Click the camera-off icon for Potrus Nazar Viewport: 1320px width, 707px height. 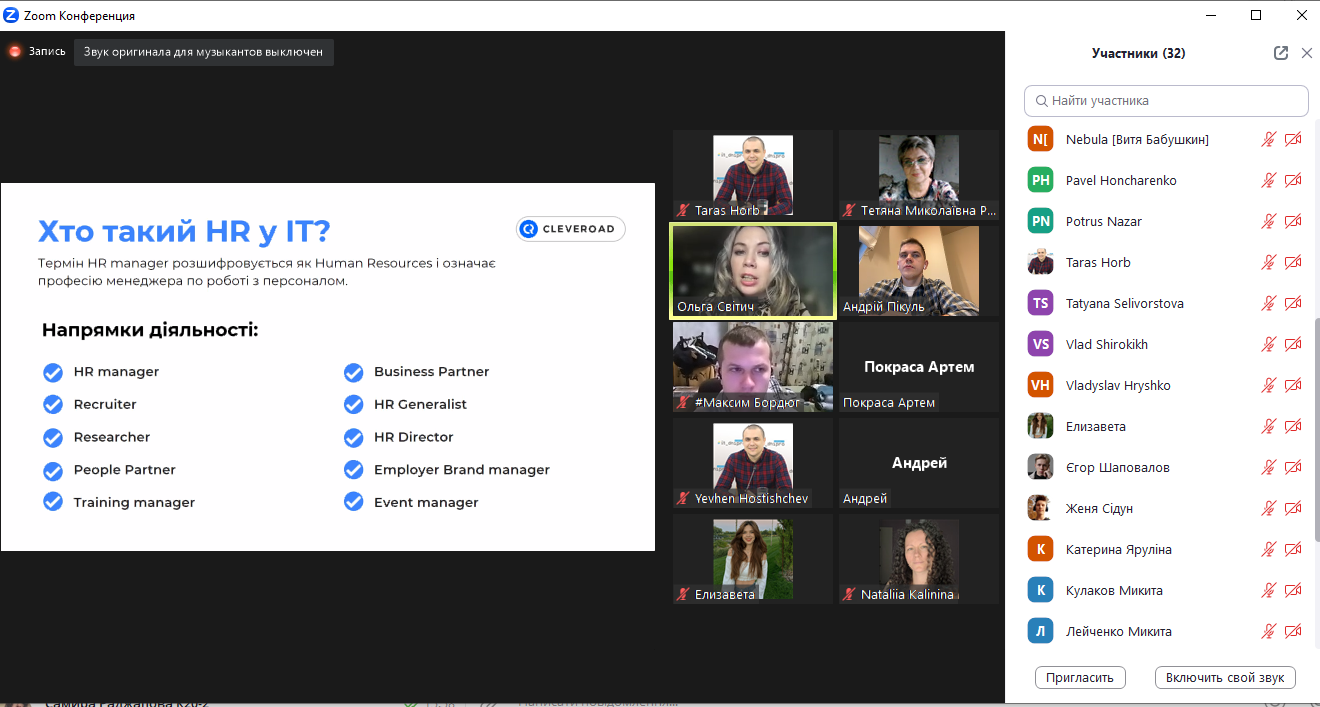(1293, 221)
